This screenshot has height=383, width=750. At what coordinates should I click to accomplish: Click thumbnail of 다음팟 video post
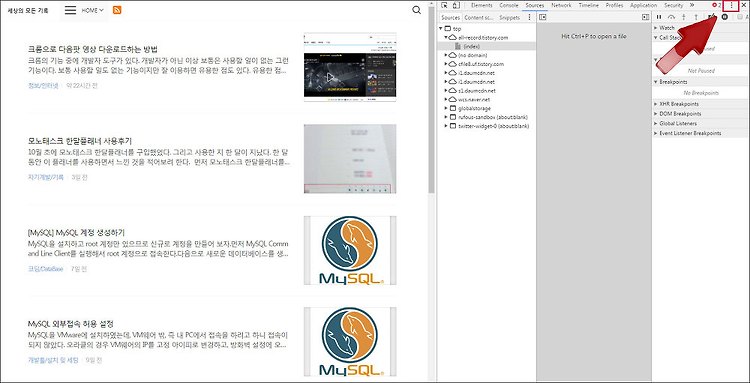coord(350,67)
